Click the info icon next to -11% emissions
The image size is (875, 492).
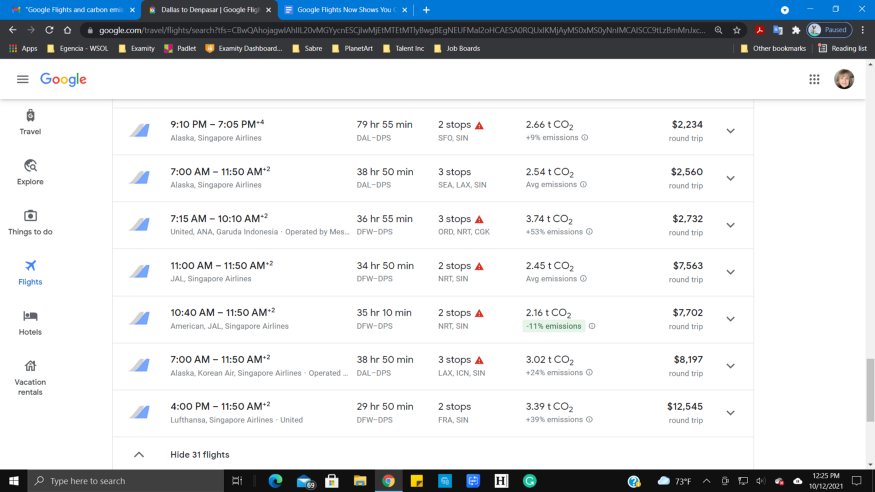point(592,326)
